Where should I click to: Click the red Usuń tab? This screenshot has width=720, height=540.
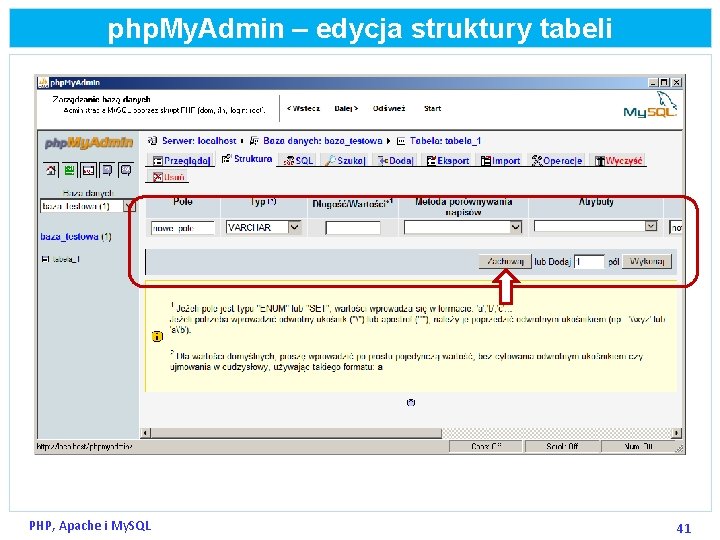[168, 177]
